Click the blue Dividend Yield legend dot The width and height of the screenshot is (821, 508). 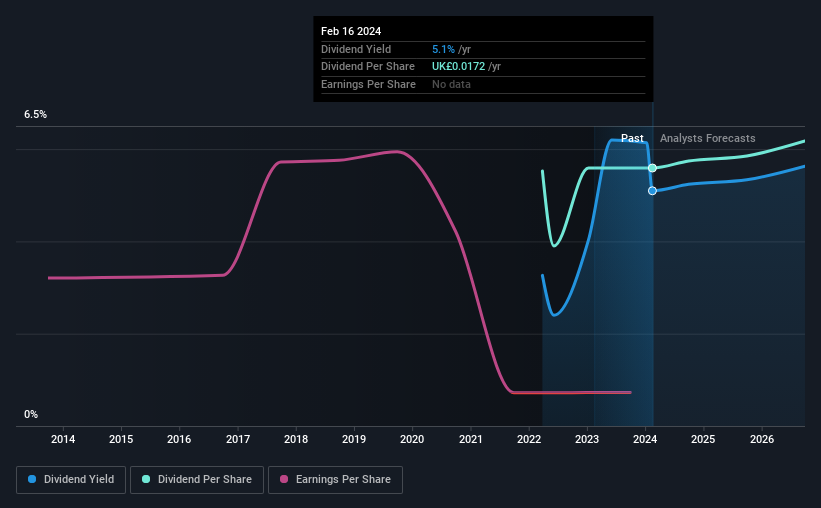32,479
